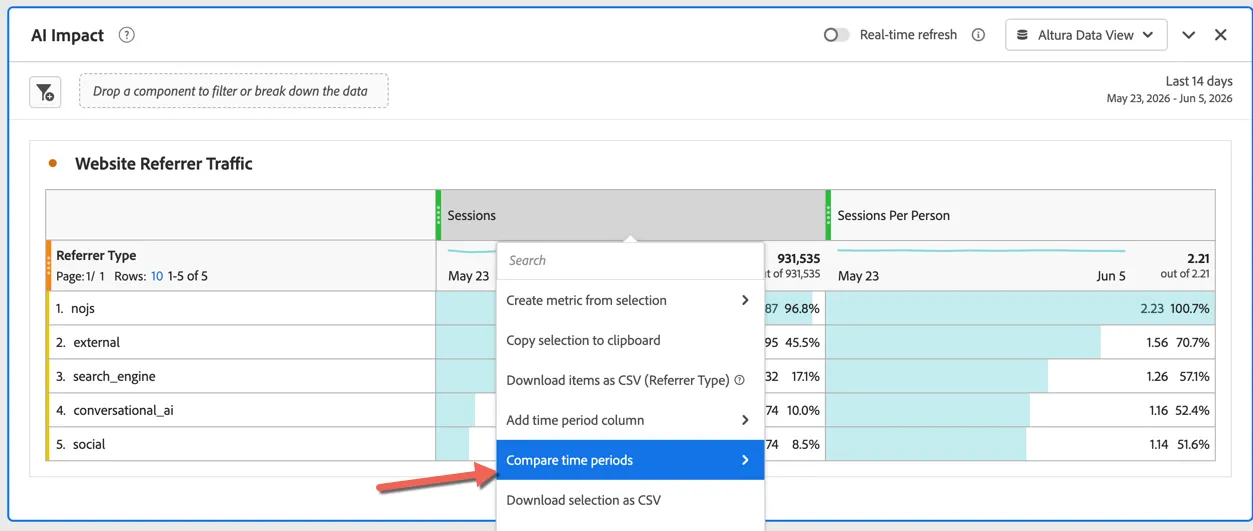Collapse the panel with the chevron icon

(x=1188, y=35)
